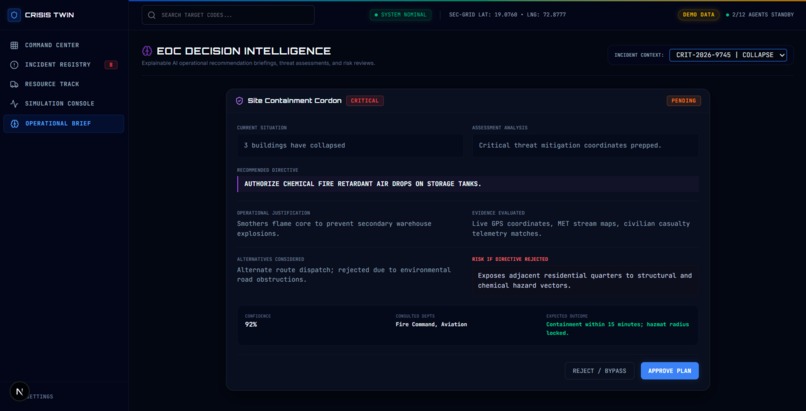Screen dimensions: 806x411
Task: Click the 2/12 Agents Standby indicator
Action: pyautogui.click(x=760, y=15)
